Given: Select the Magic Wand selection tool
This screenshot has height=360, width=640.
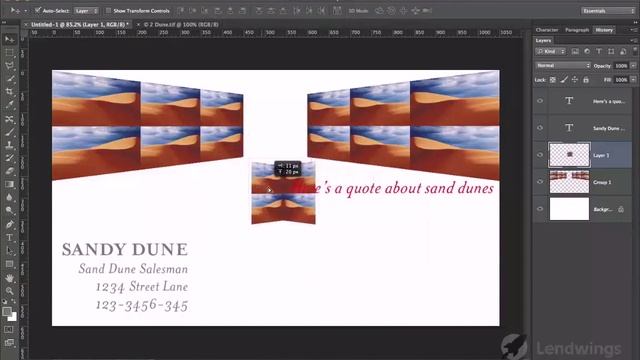Looking at the screenshot, I should (9, 78).
